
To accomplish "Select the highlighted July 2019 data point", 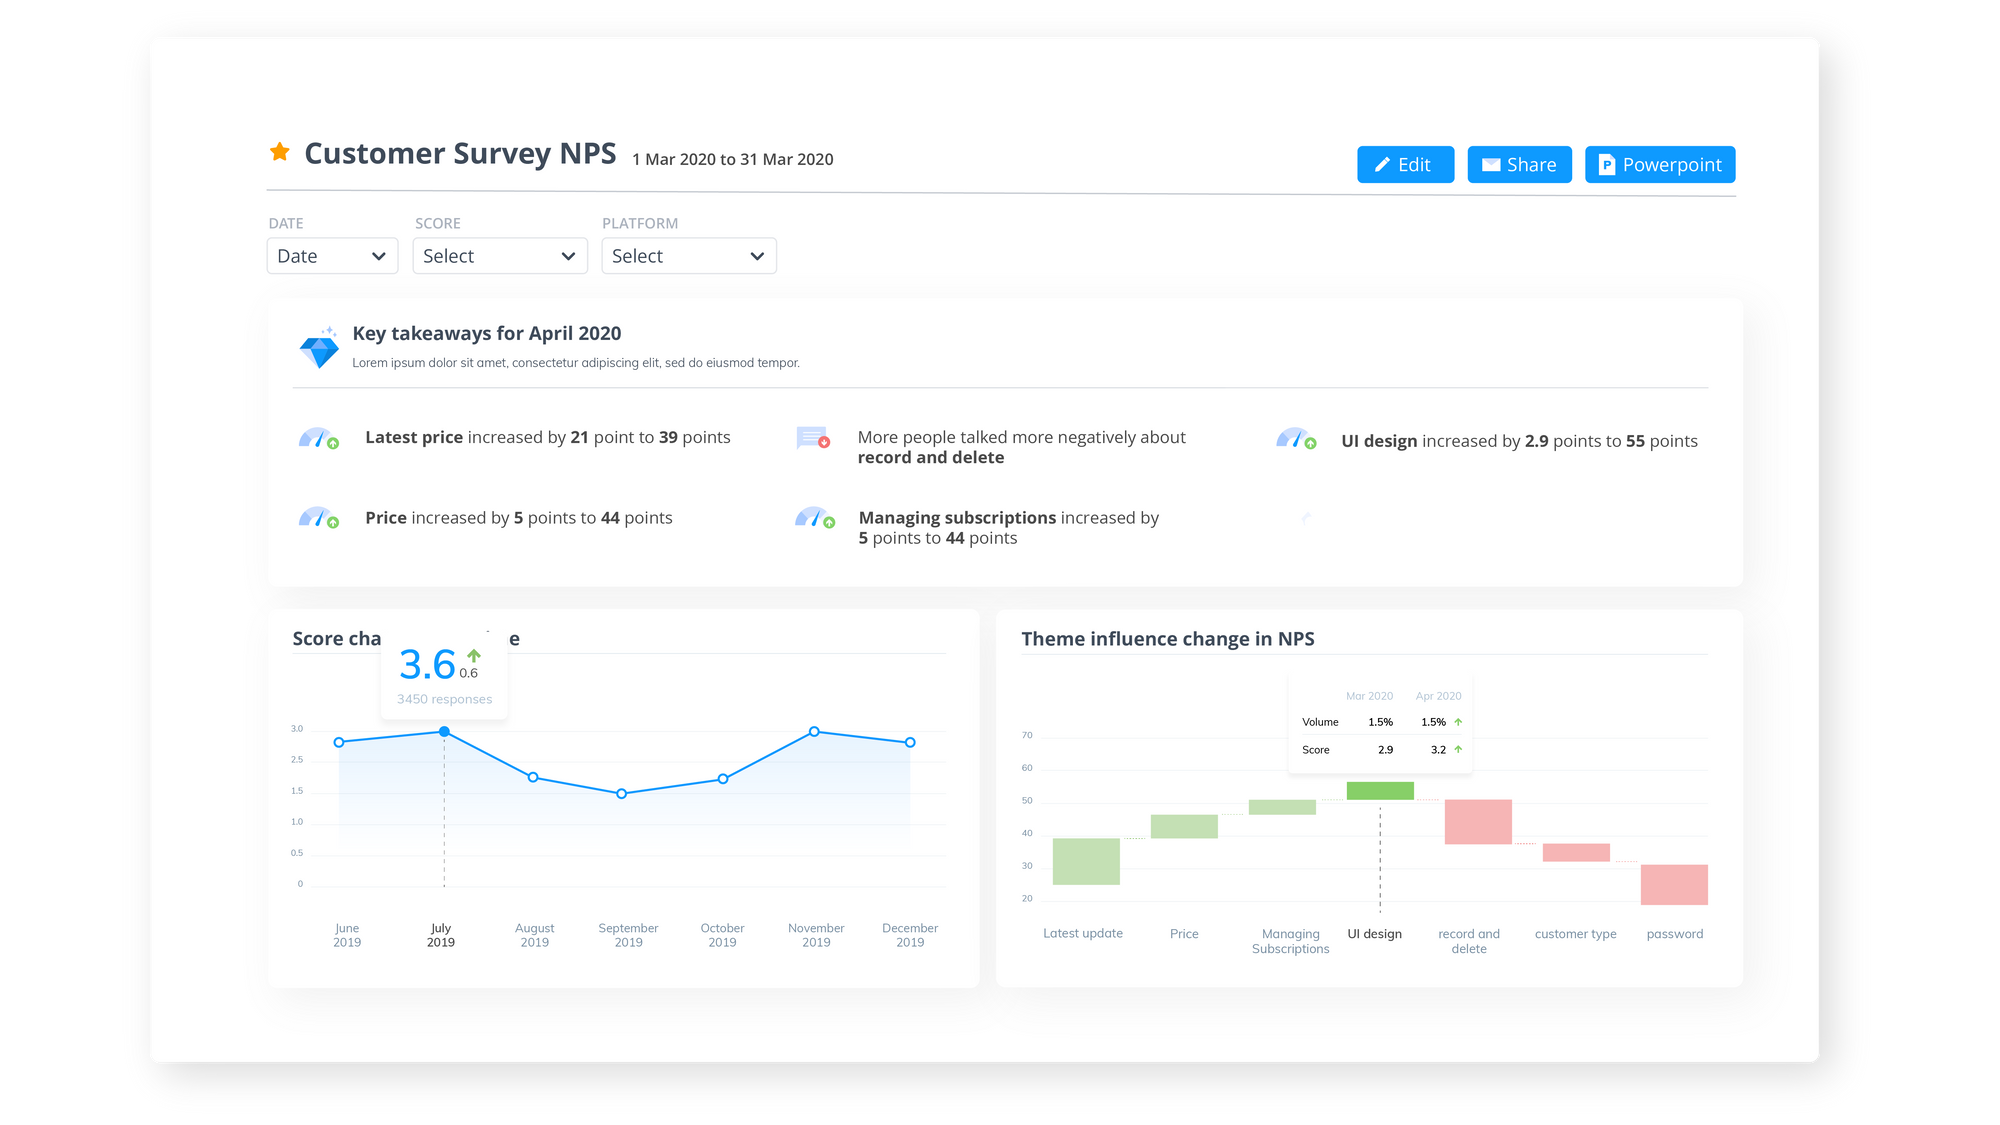I will click(x=444, y=732).
